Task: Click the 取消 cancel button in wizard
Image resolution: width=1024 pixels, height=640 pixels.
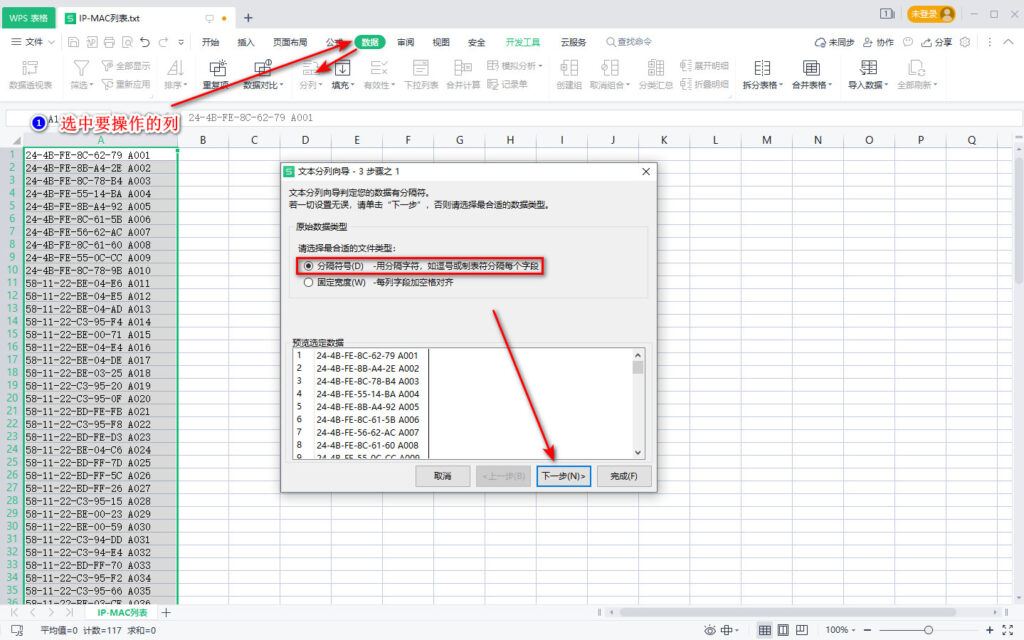Action: point(443,476)
